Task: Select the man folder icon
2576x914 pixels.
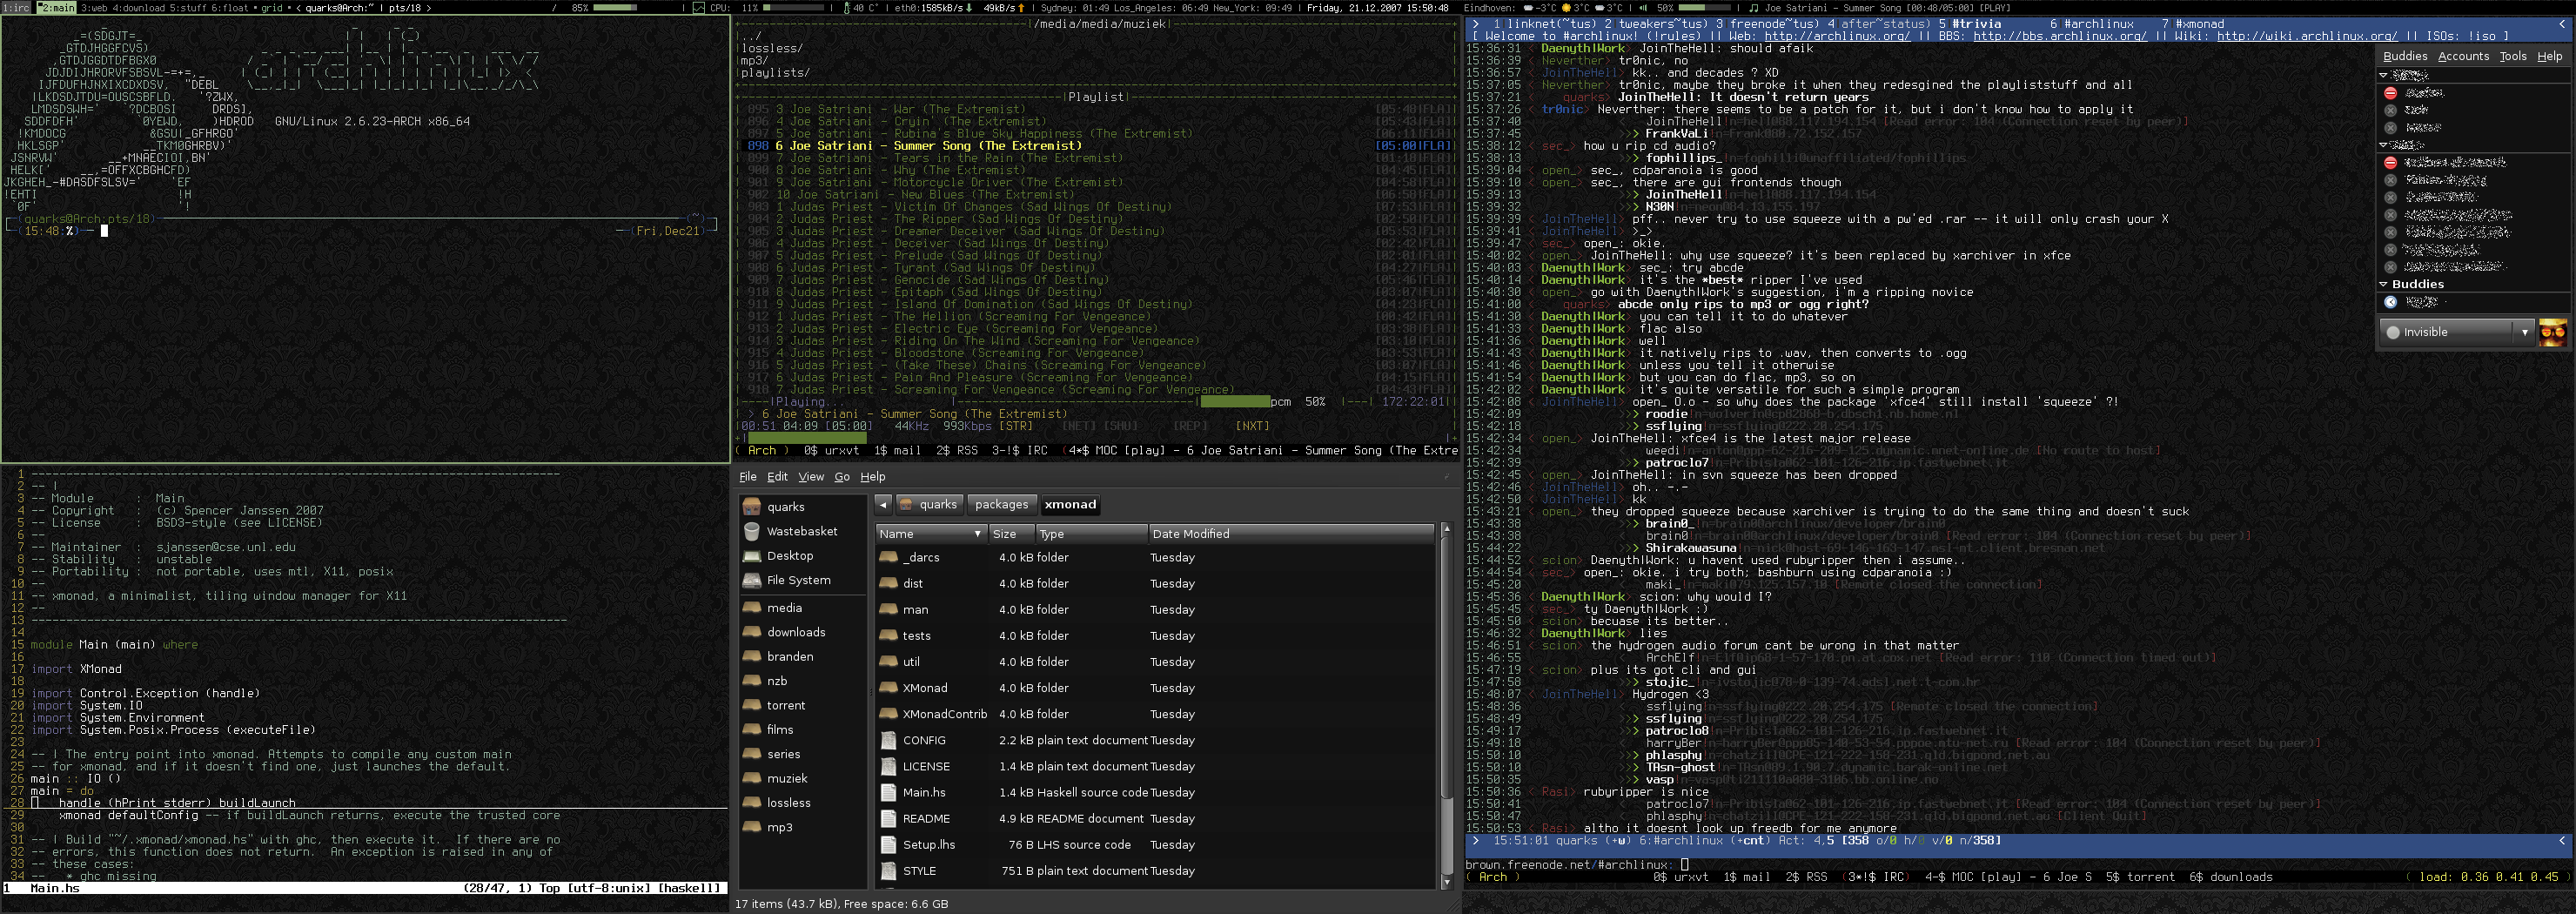Action: [888, 609]
